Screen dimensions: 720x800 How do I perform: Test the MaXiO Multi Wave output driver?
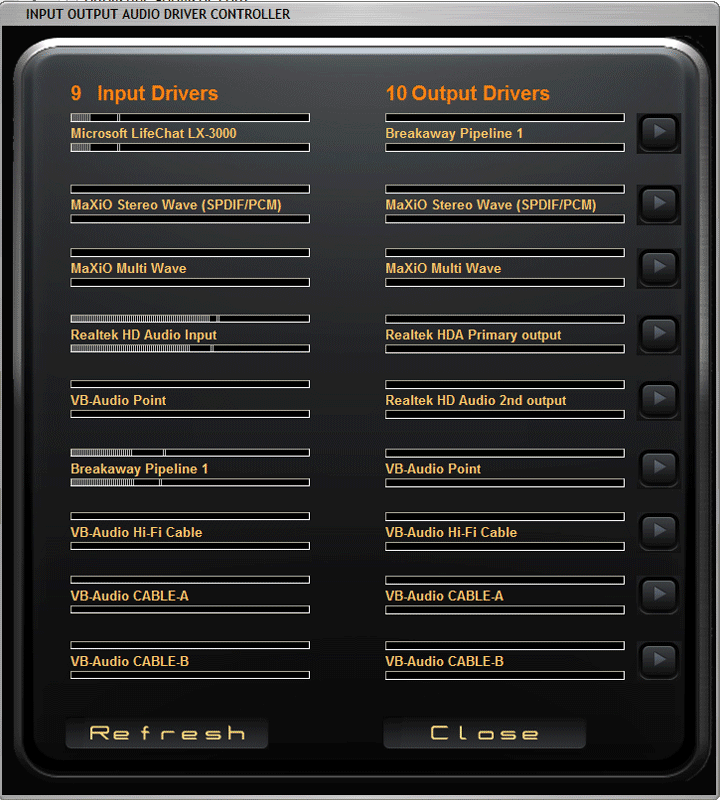click(x=658, y=267)
